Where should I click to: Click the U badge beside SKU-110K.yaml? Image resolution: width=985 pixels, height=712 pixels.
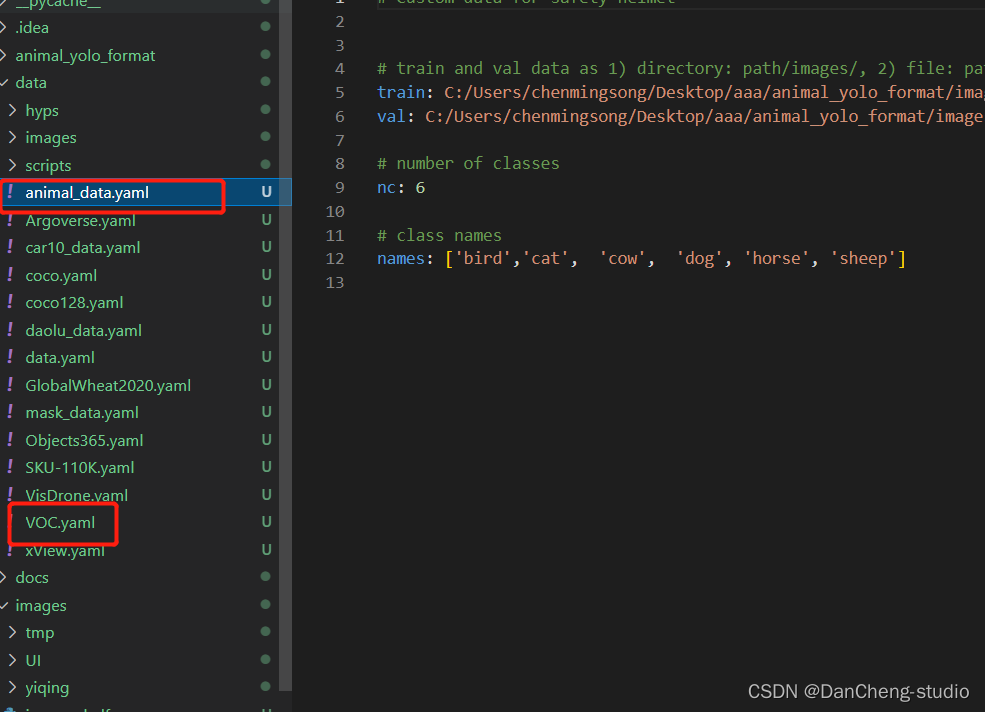pyautogui.click(x=266, y=467)
